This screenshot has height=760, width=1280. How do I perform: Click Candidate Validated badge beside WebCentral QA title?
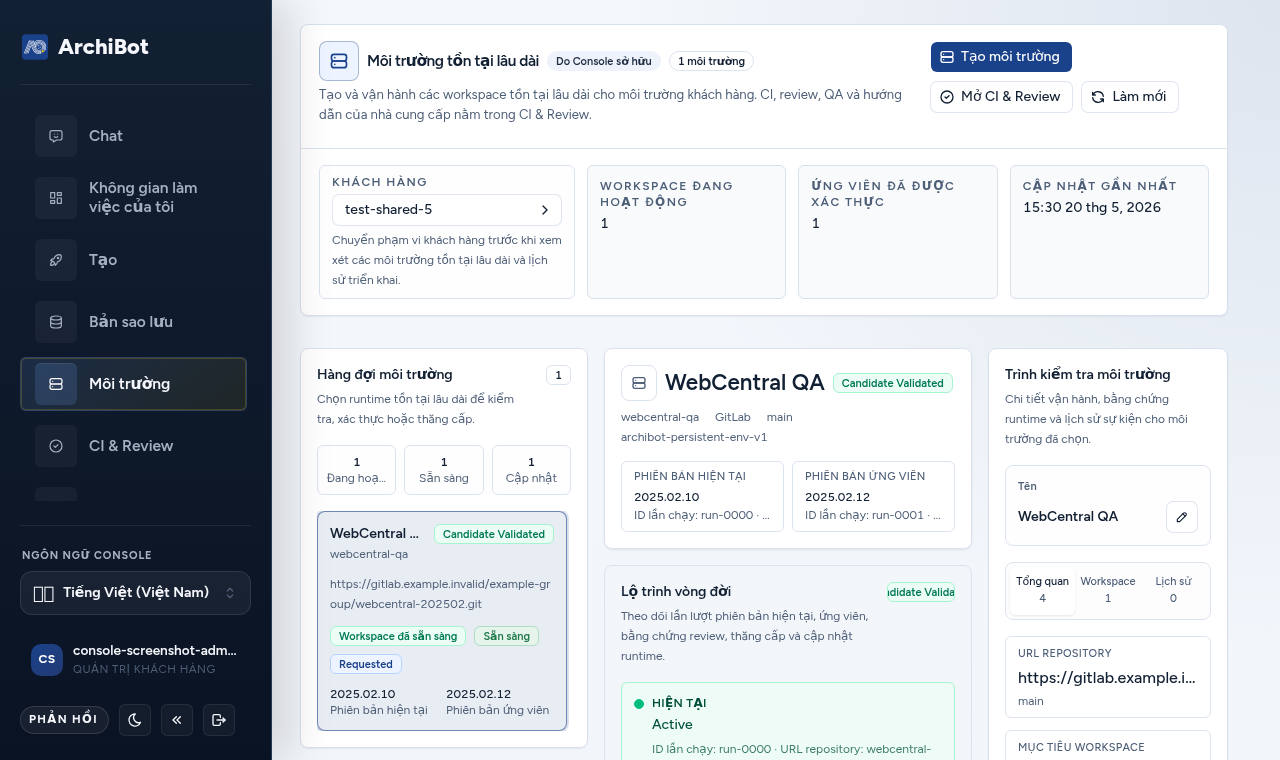[x=893, y=383]
